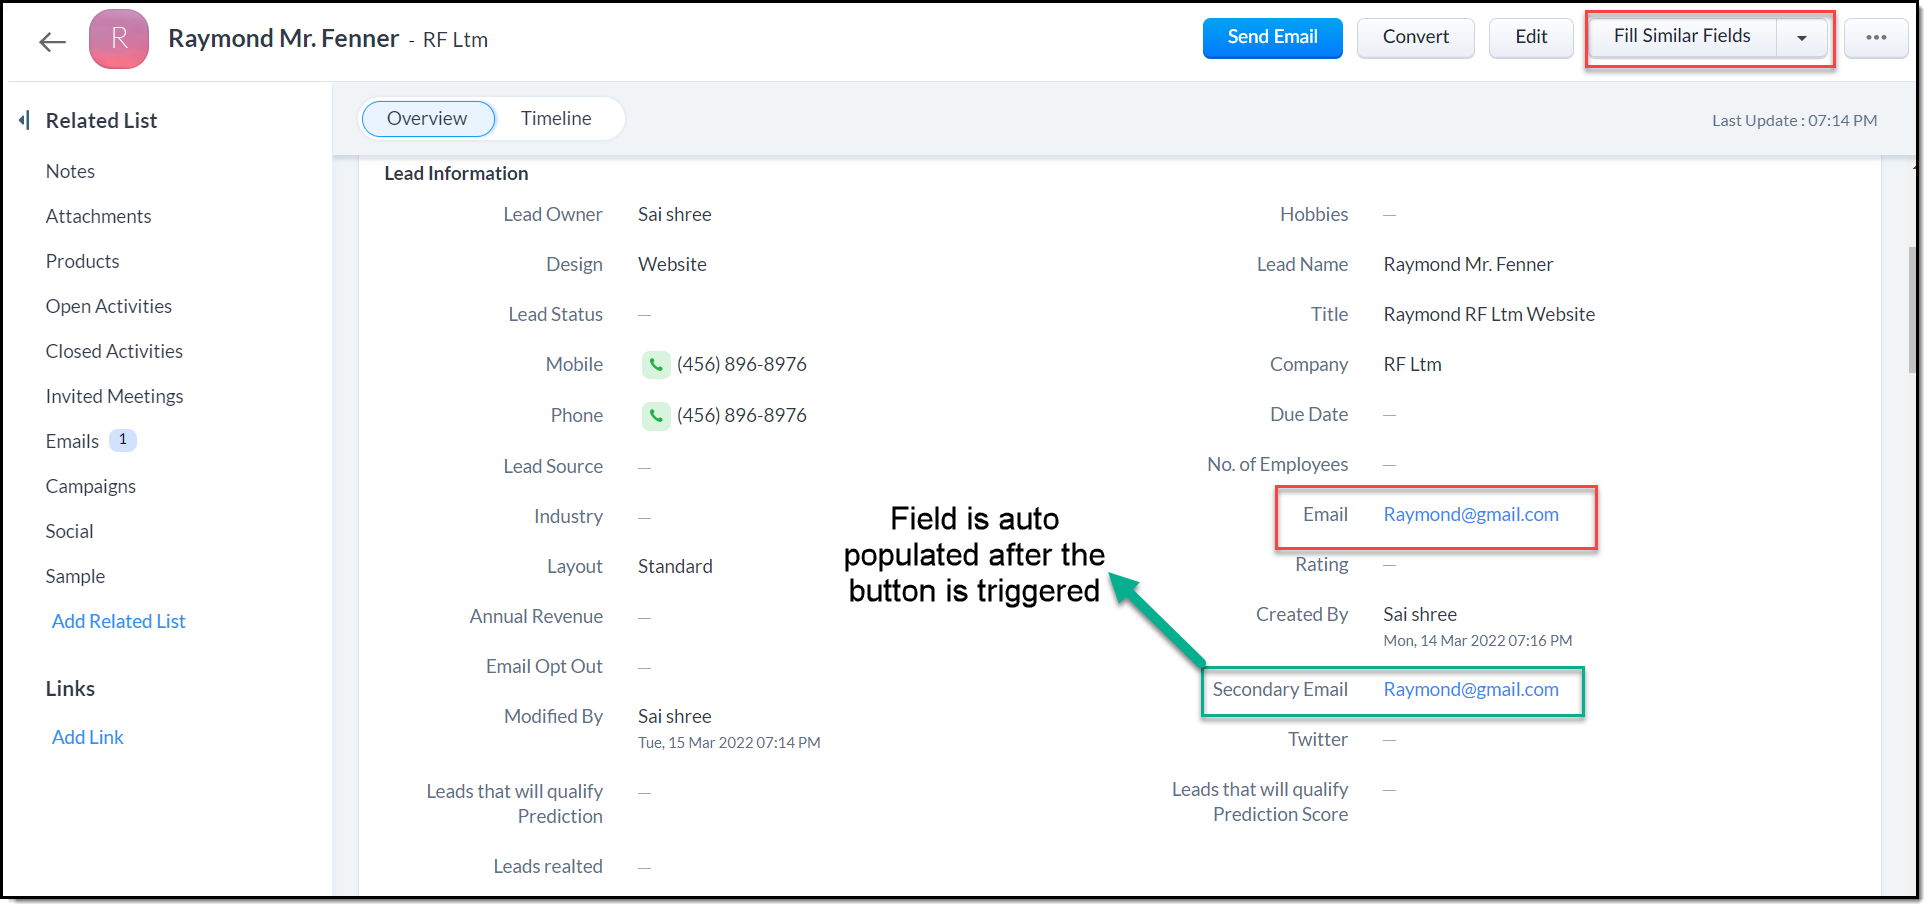Image resolution: width=1929 pixels, height=909 pixels.
Task: Switch to the Timeline tab
Action: coord(556,118)
